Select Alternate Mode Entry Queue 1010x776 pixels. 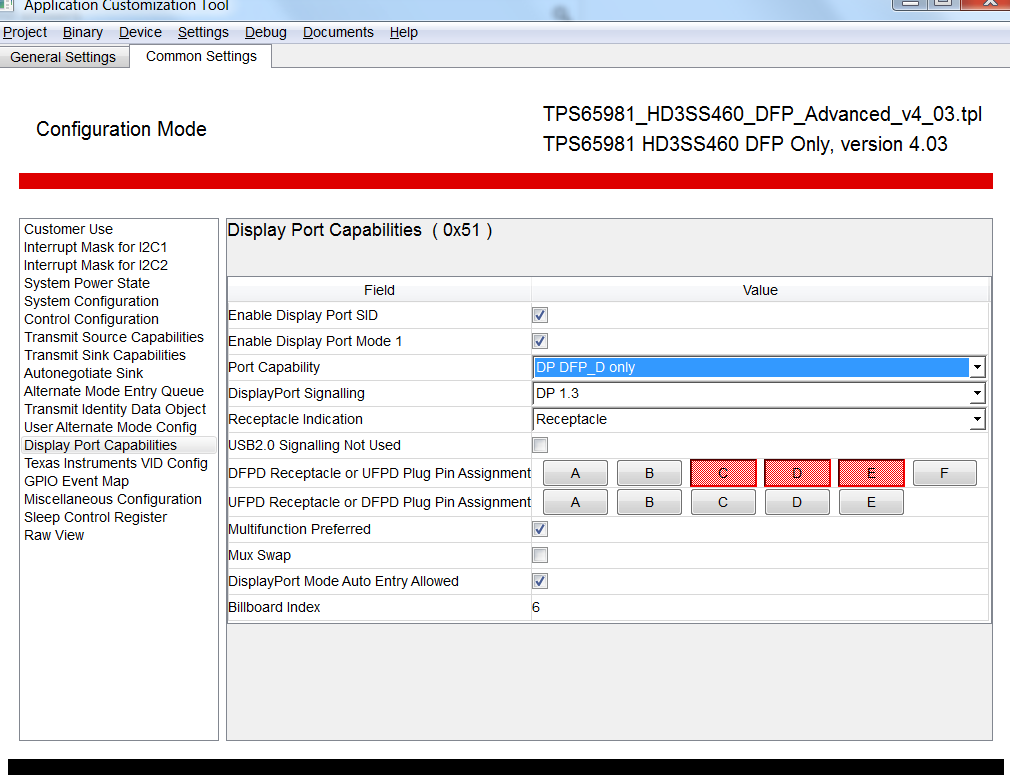pyautogui.click(x=114, y=392)
